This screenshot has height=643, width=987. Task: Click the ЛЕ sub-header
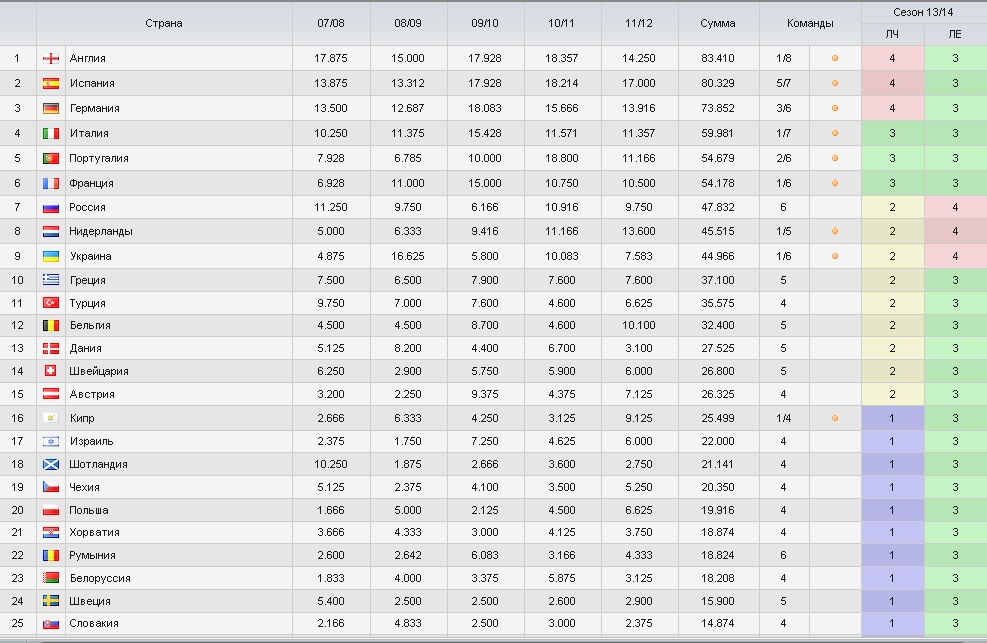tap(955, 34)
